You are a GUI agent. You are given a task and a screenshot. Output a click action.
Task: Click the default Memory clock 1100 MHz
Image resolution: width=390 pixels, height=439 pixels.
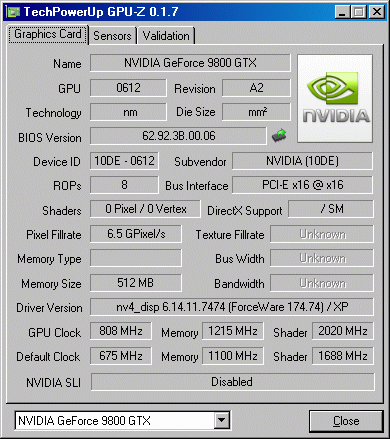233,356
